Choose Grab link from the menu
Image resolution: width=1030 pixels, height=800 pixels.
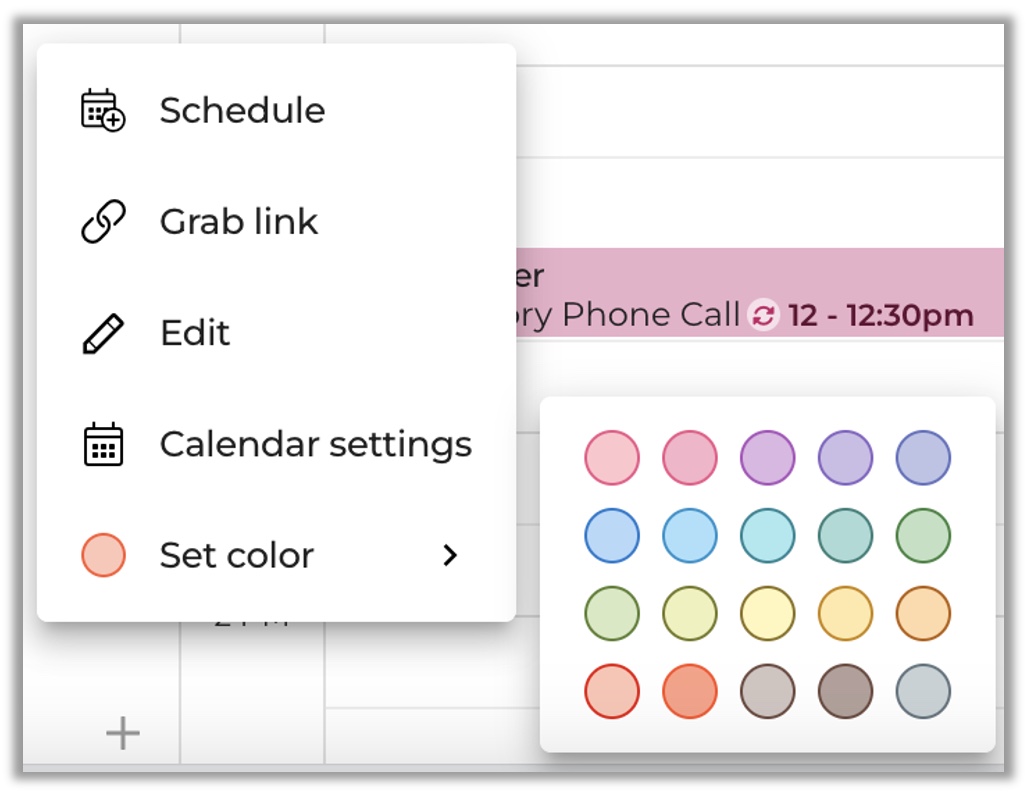238,221
